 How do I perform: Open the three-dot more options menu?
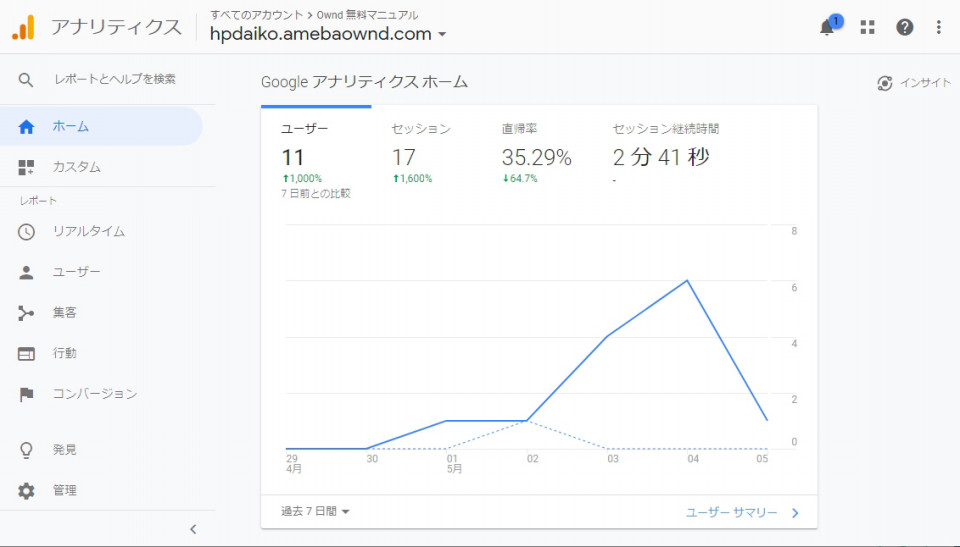click(939, 27)
